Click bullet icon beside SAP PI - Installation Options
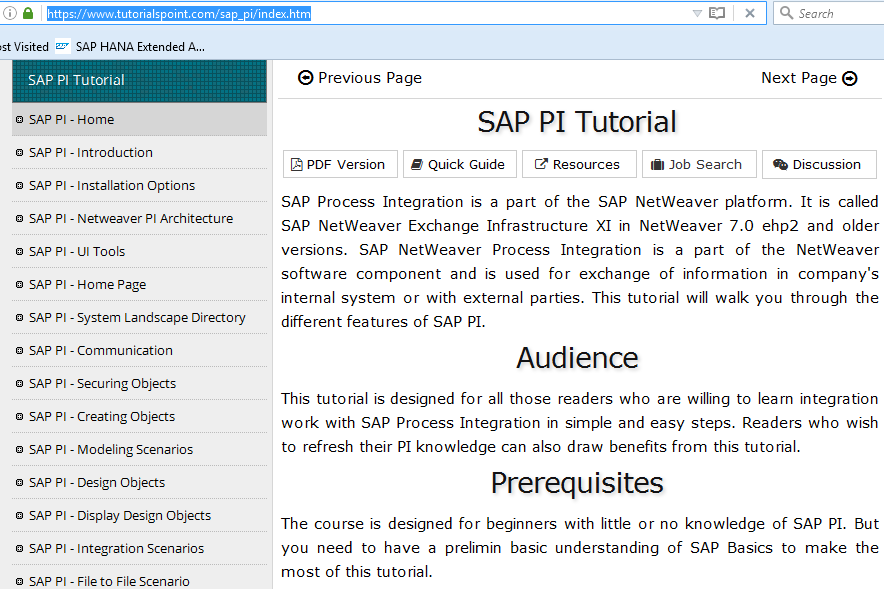Viewport: 884px width, 589px height. 20,185
